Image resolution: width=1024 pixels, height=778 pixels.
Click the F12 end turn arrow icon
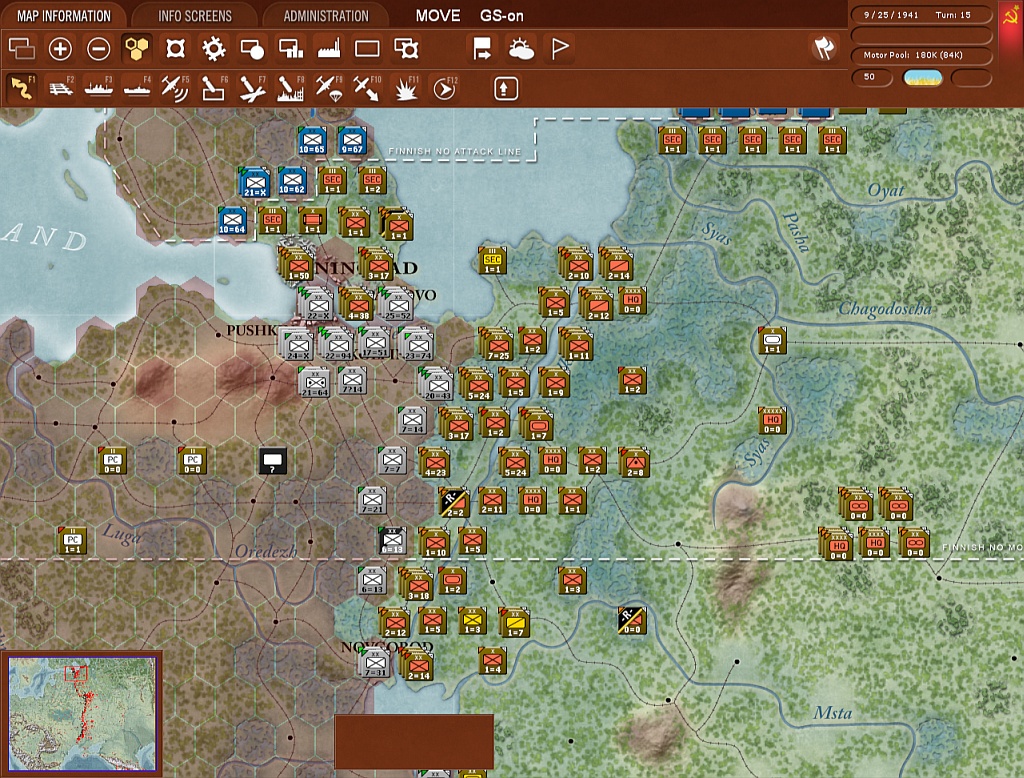444,88
